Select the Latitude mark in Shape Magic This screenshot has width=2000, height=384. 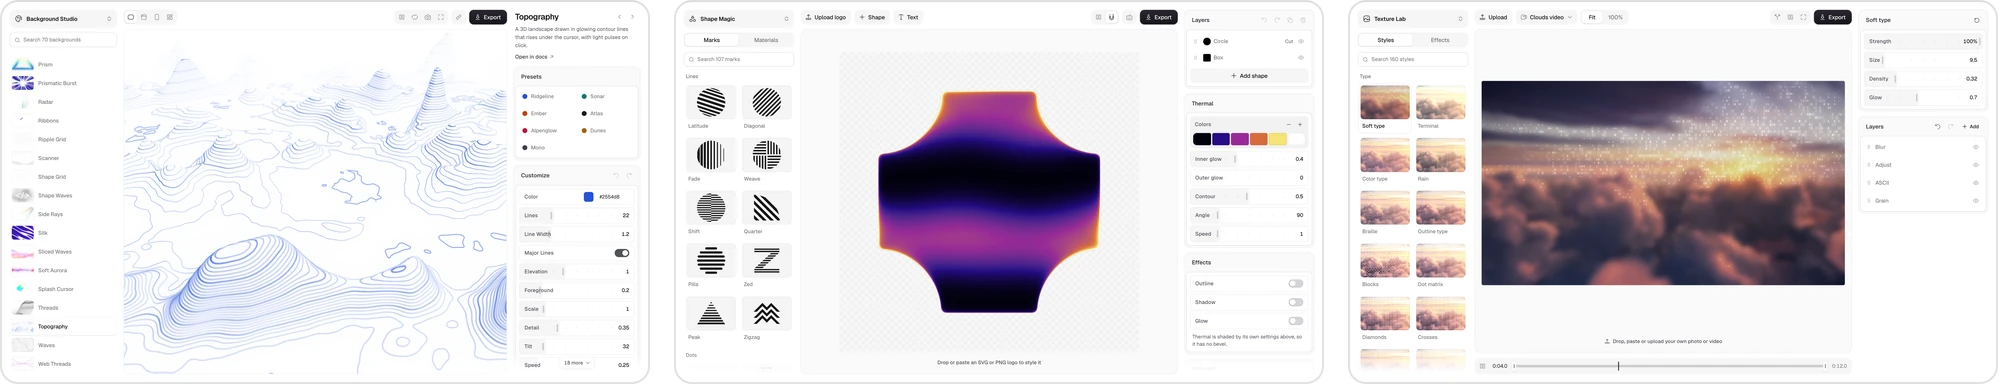[x=711, y=102]
